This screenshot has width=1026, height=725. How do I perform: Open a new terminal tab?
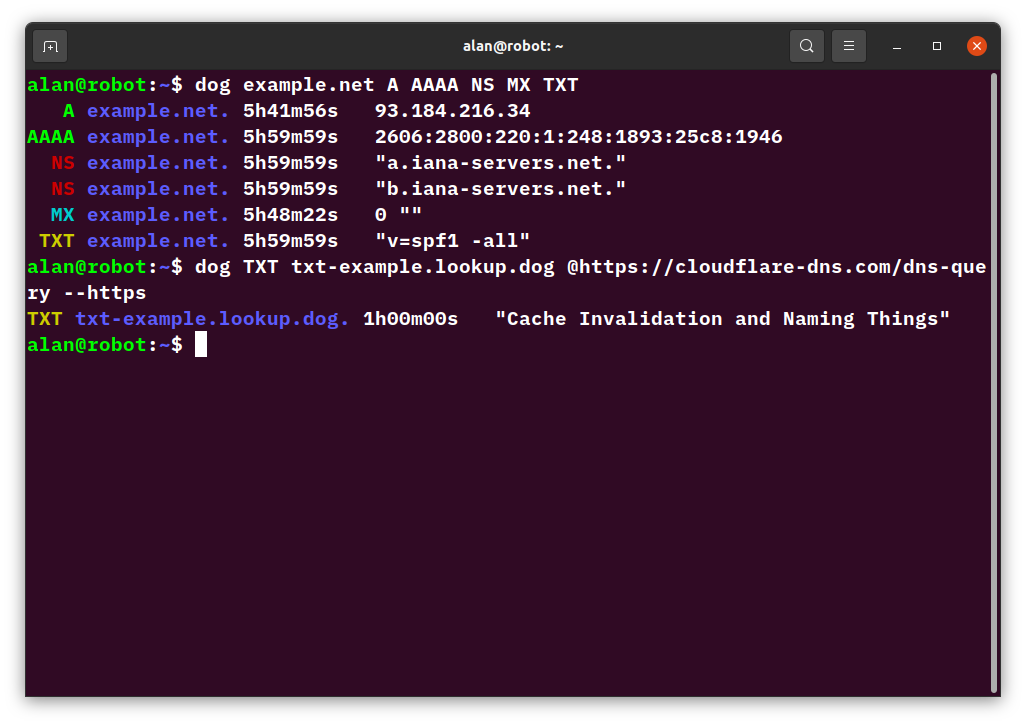(49, 46)
